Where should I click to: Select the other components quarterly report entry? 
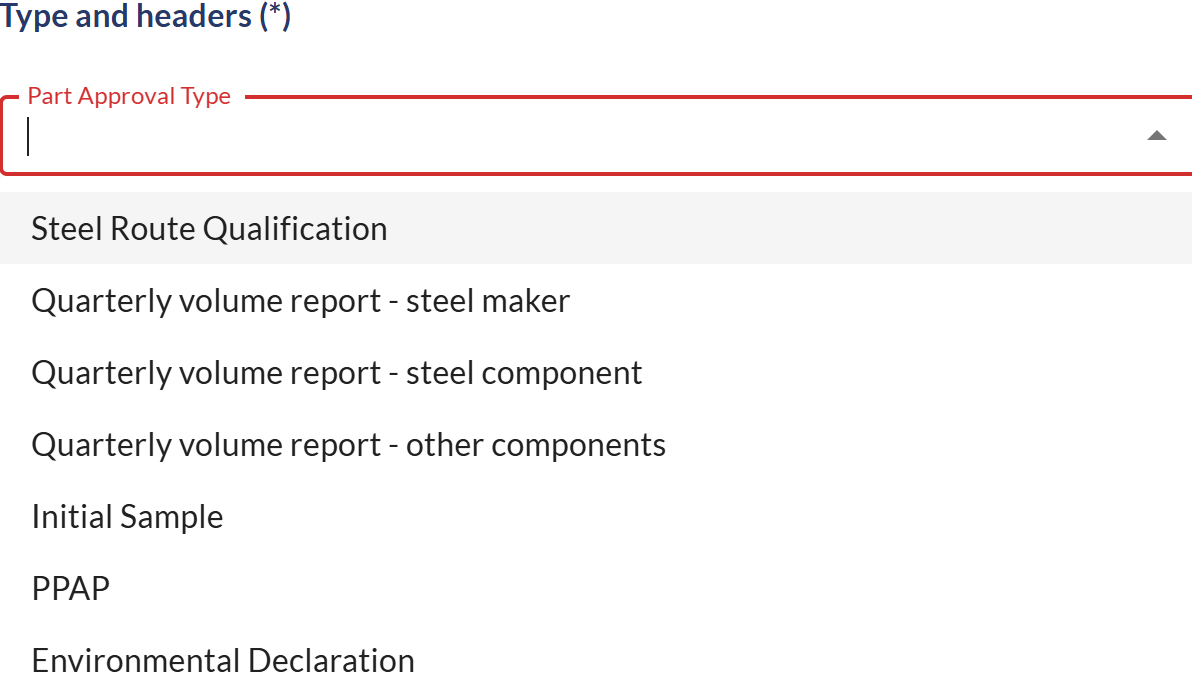pyautogui.click(x=348, y=445)
